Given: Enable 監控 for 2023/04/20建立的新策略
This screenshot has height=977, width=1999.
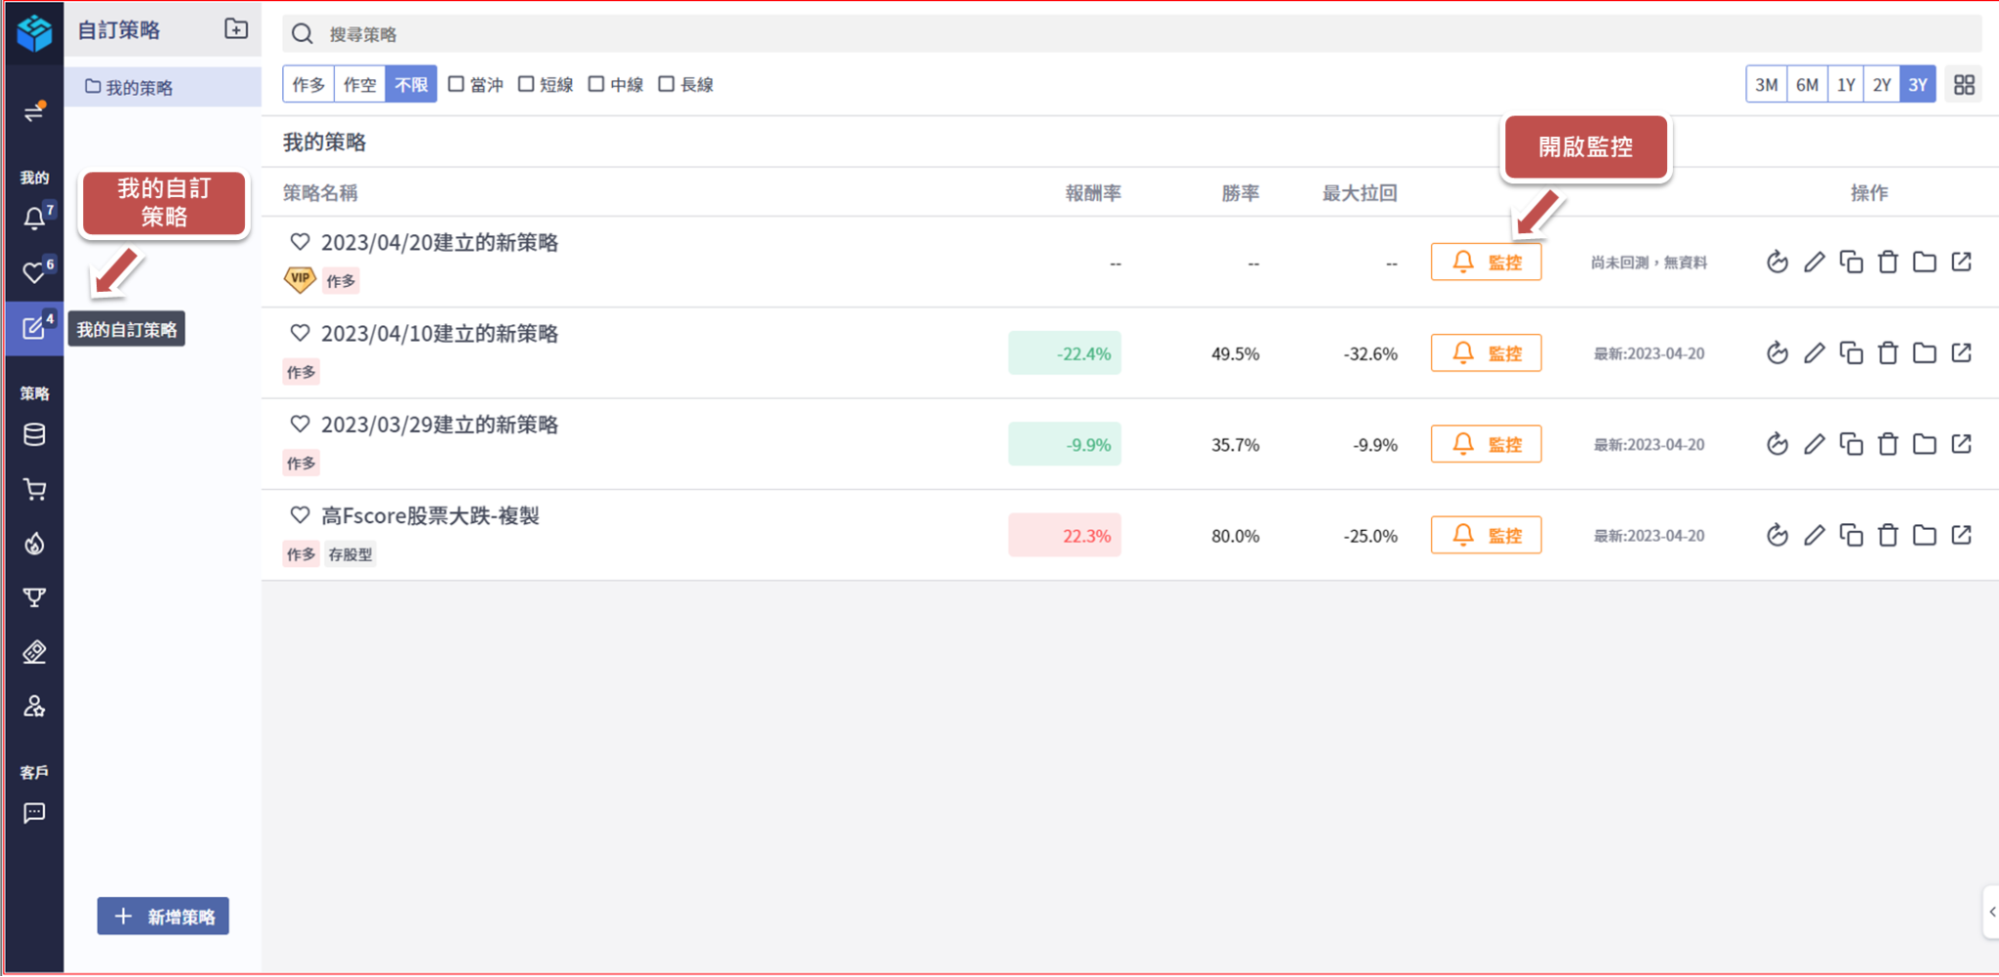Looking at the screenshot, I should pyautogui.click(x=1486, y=262).
